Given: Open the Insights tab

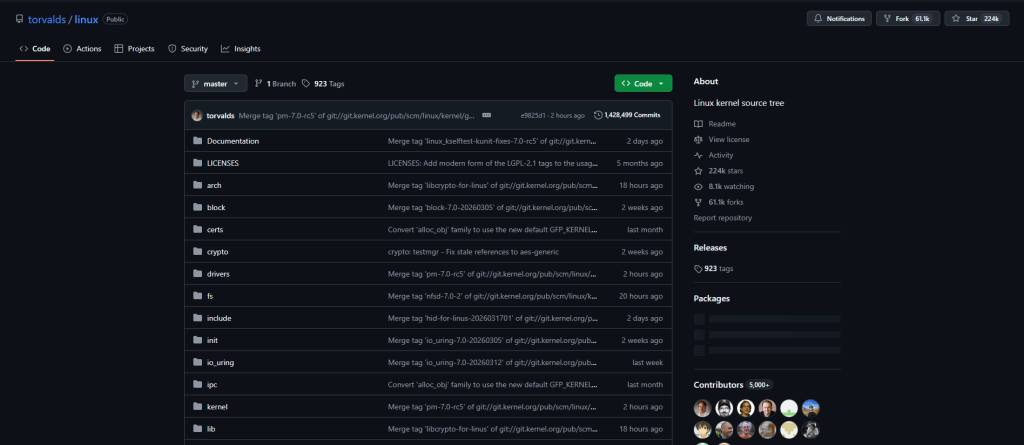Looking at the screenshot, I should click(240, 49).
